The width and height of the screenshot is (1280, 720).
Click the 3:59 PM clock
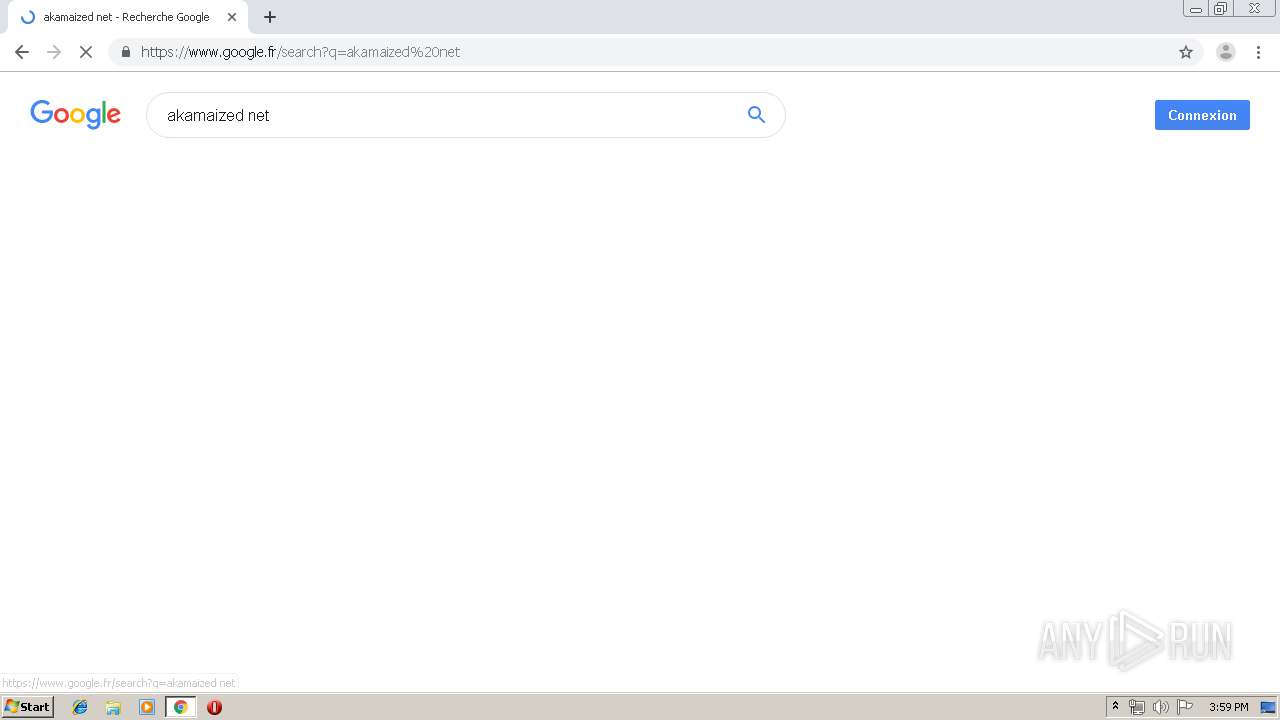click(1228, 707)
